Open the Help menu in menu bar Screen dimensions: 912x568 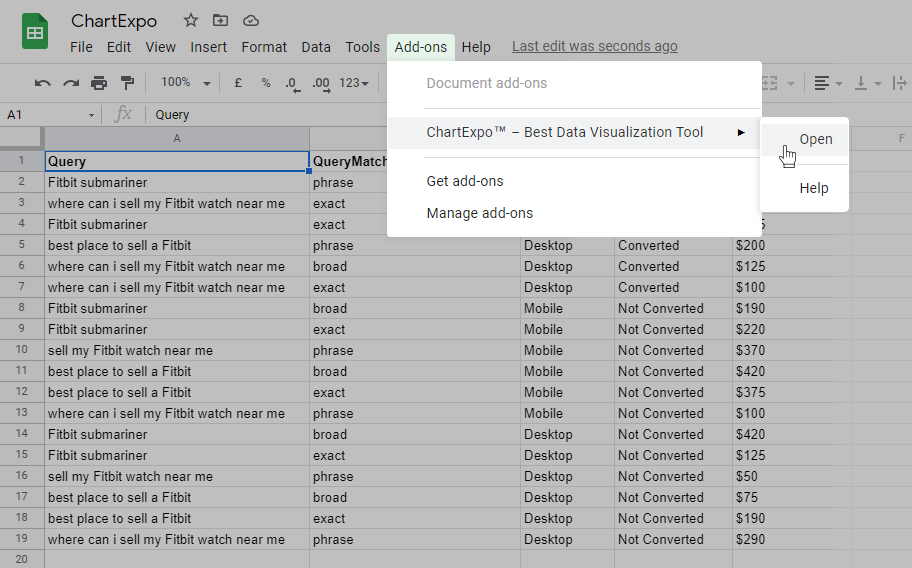tap(476, 47)
